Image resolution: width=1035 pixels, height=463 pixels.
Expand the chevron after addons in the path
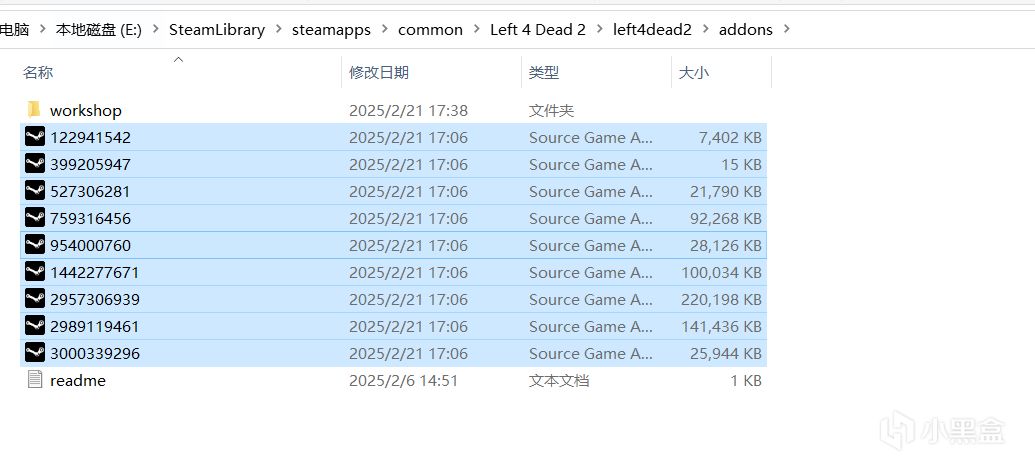(787, 29)
